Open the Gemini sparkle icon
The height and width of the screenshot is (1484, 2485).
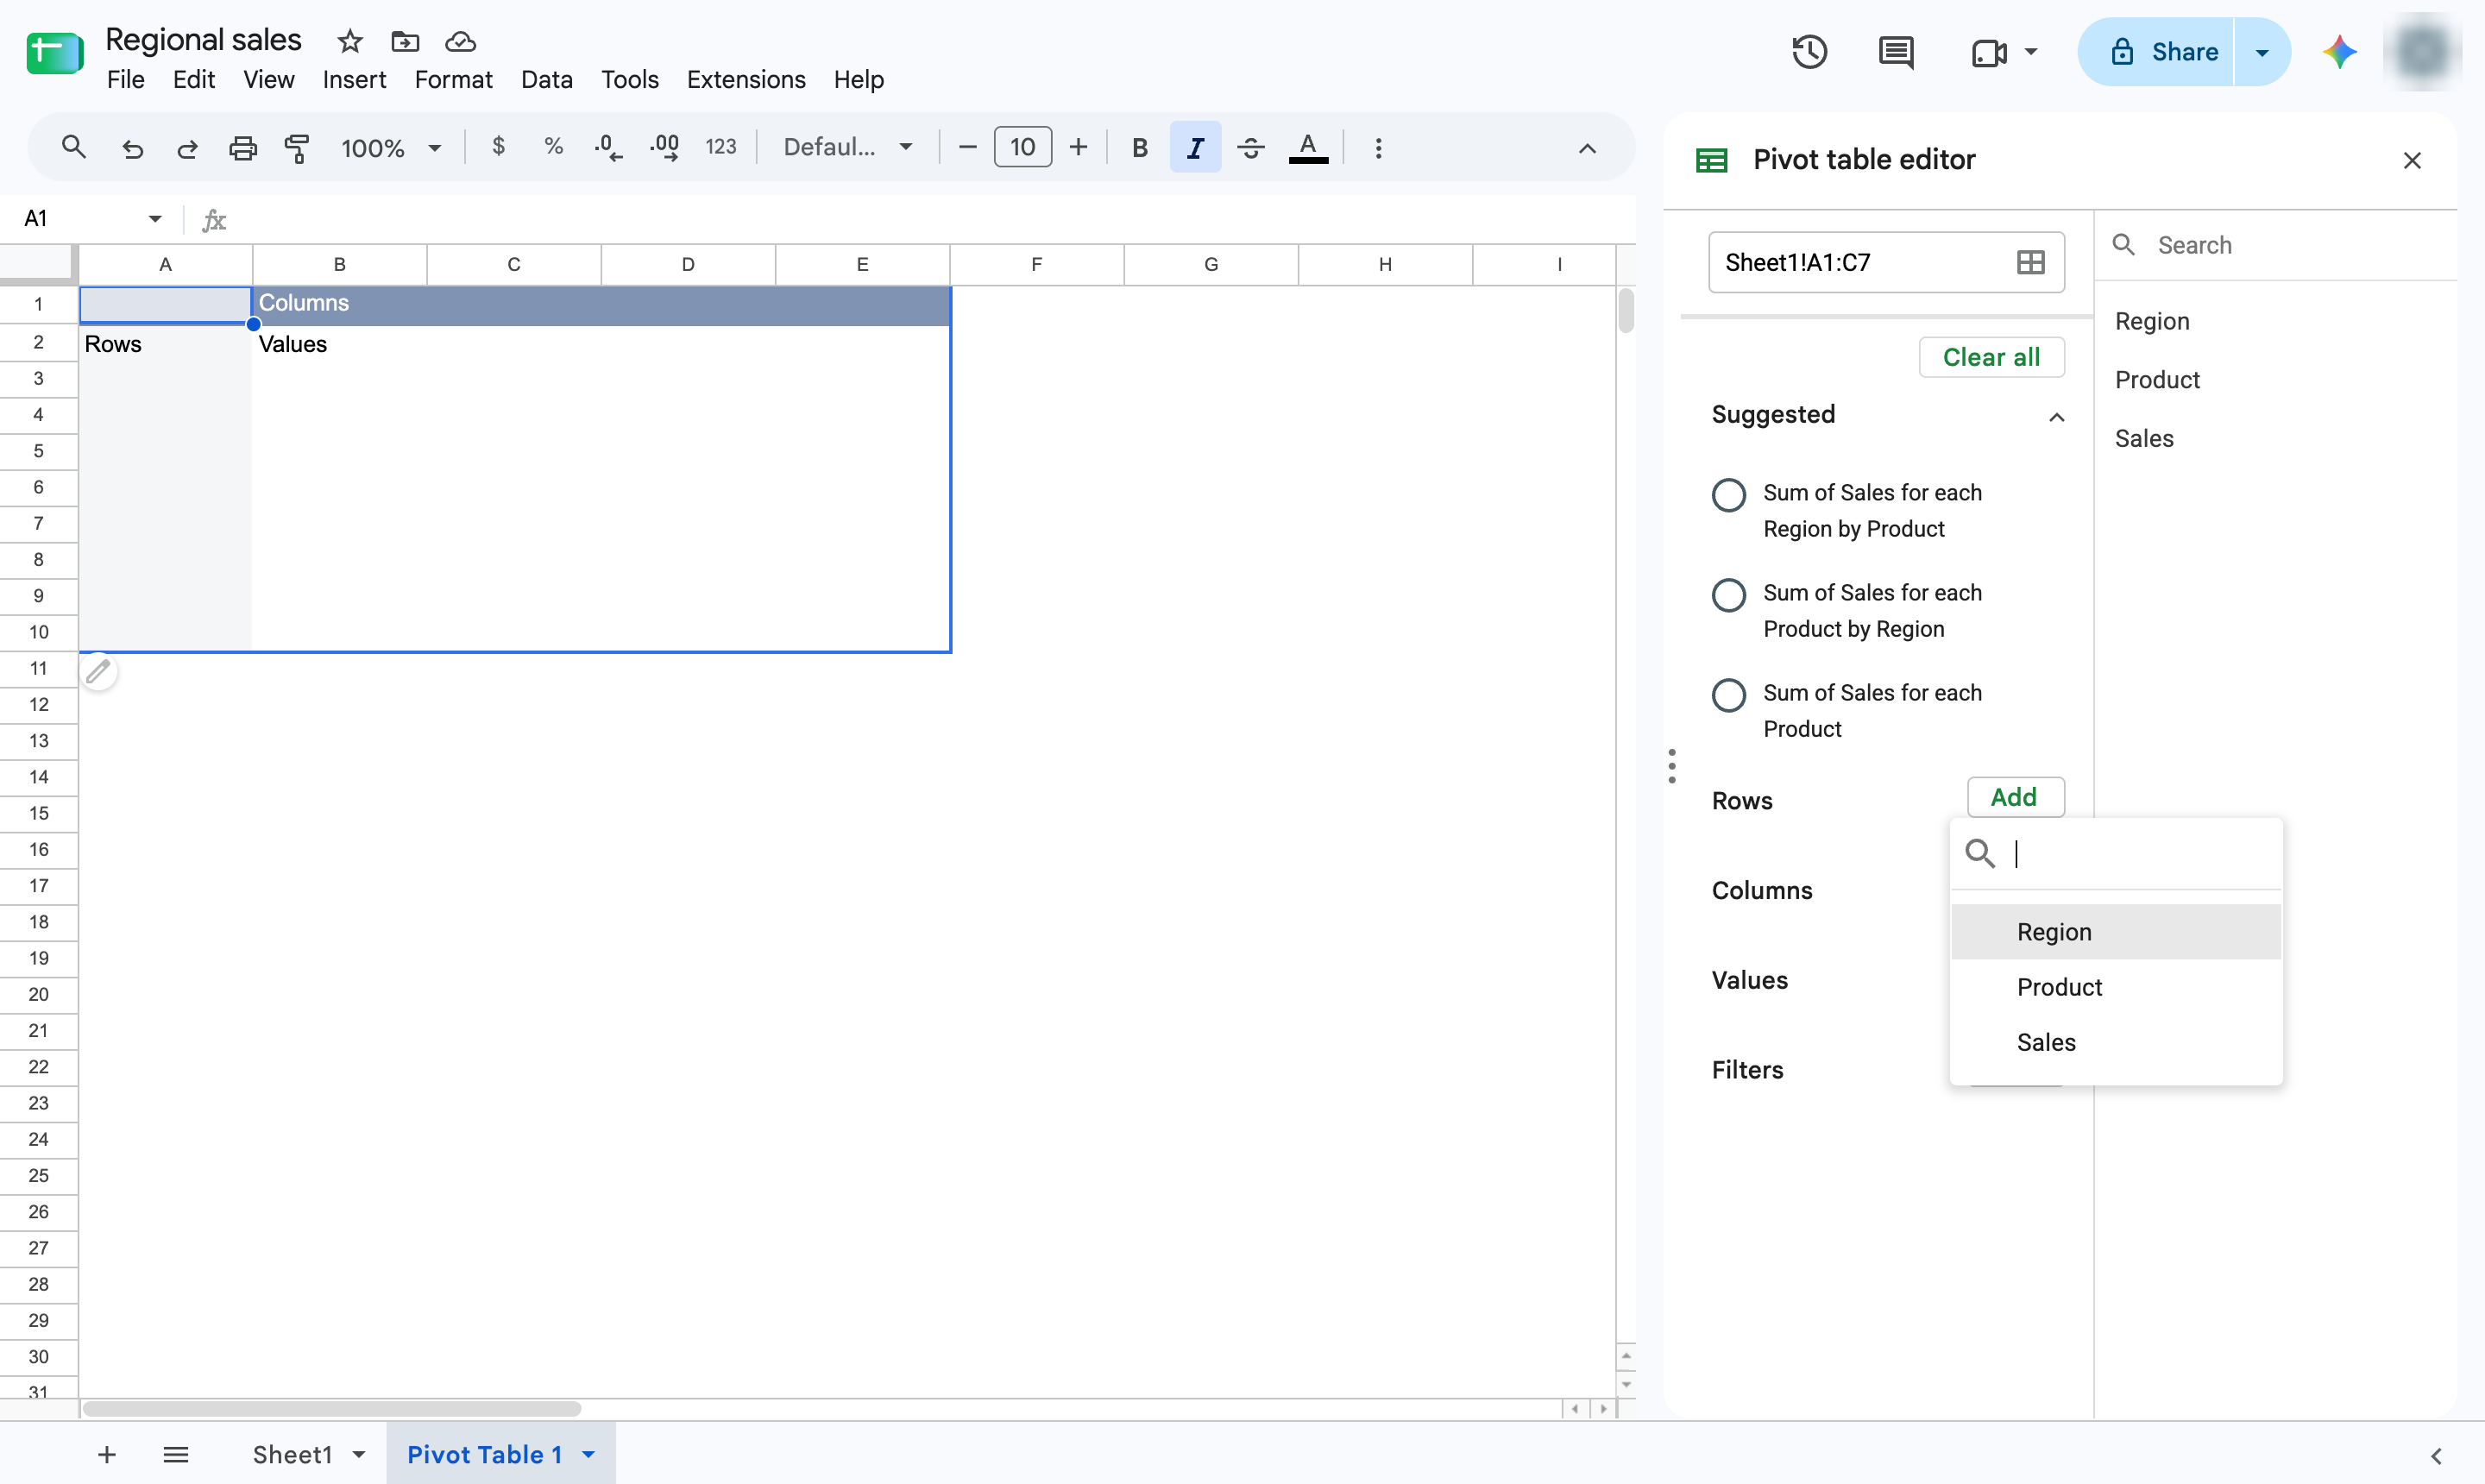(x=2340, y=52)
